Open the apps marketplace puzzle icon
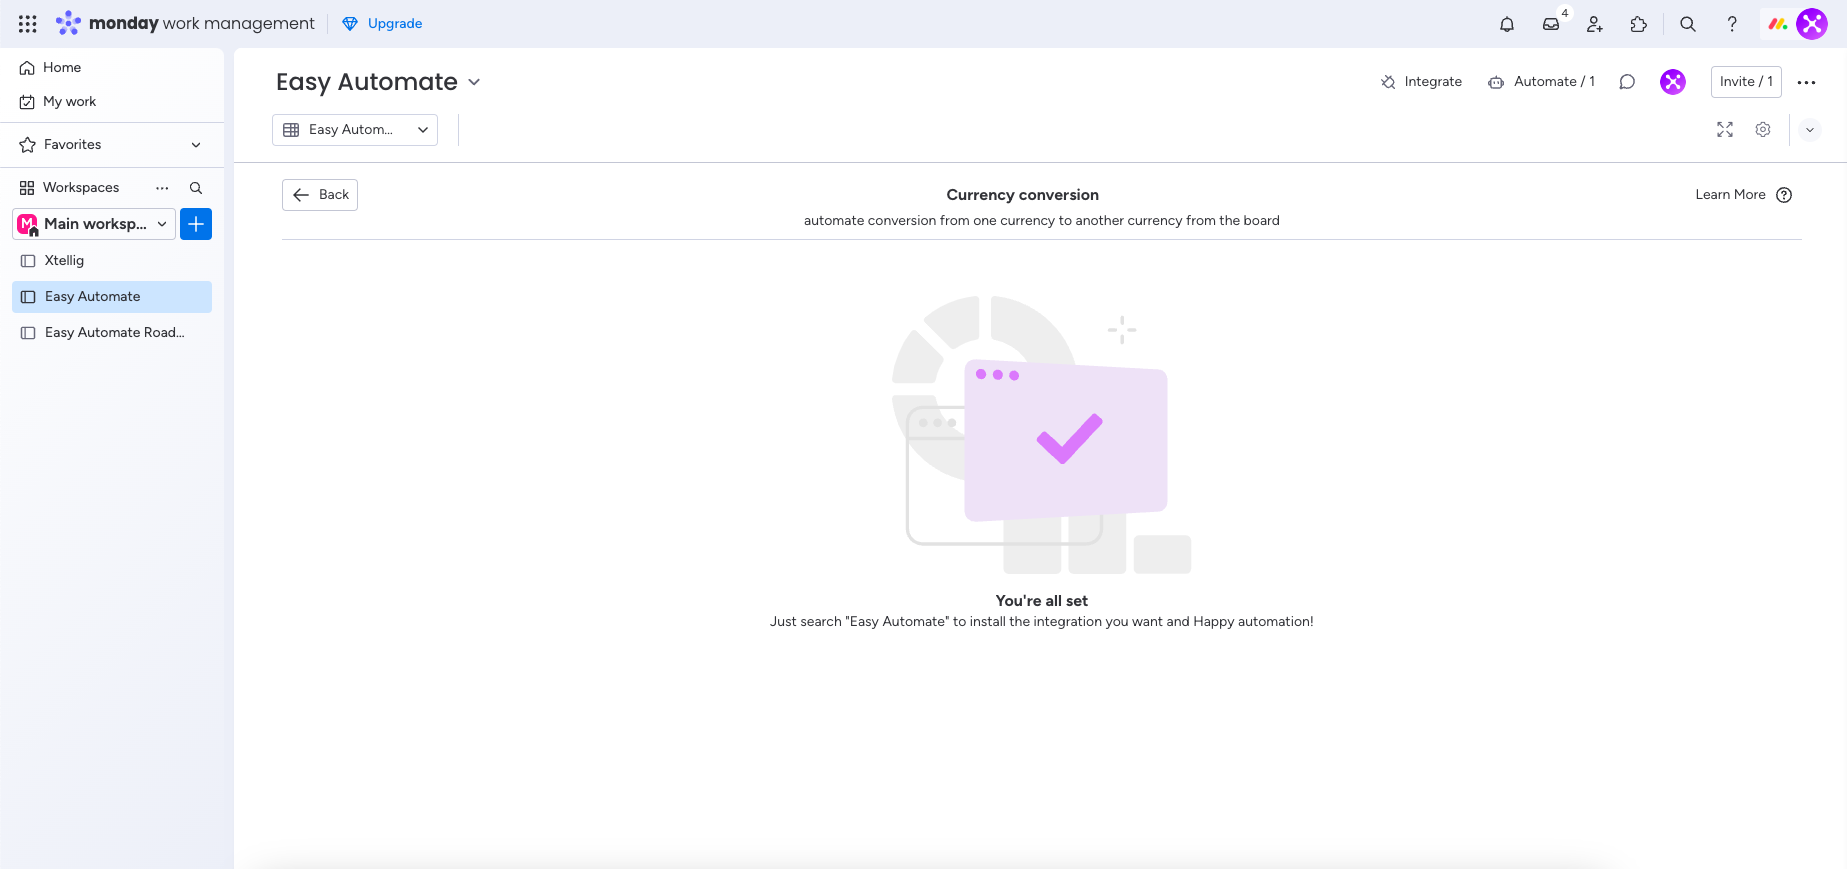The height and width of the screenshot is (869, 1847). (1638, 24)
